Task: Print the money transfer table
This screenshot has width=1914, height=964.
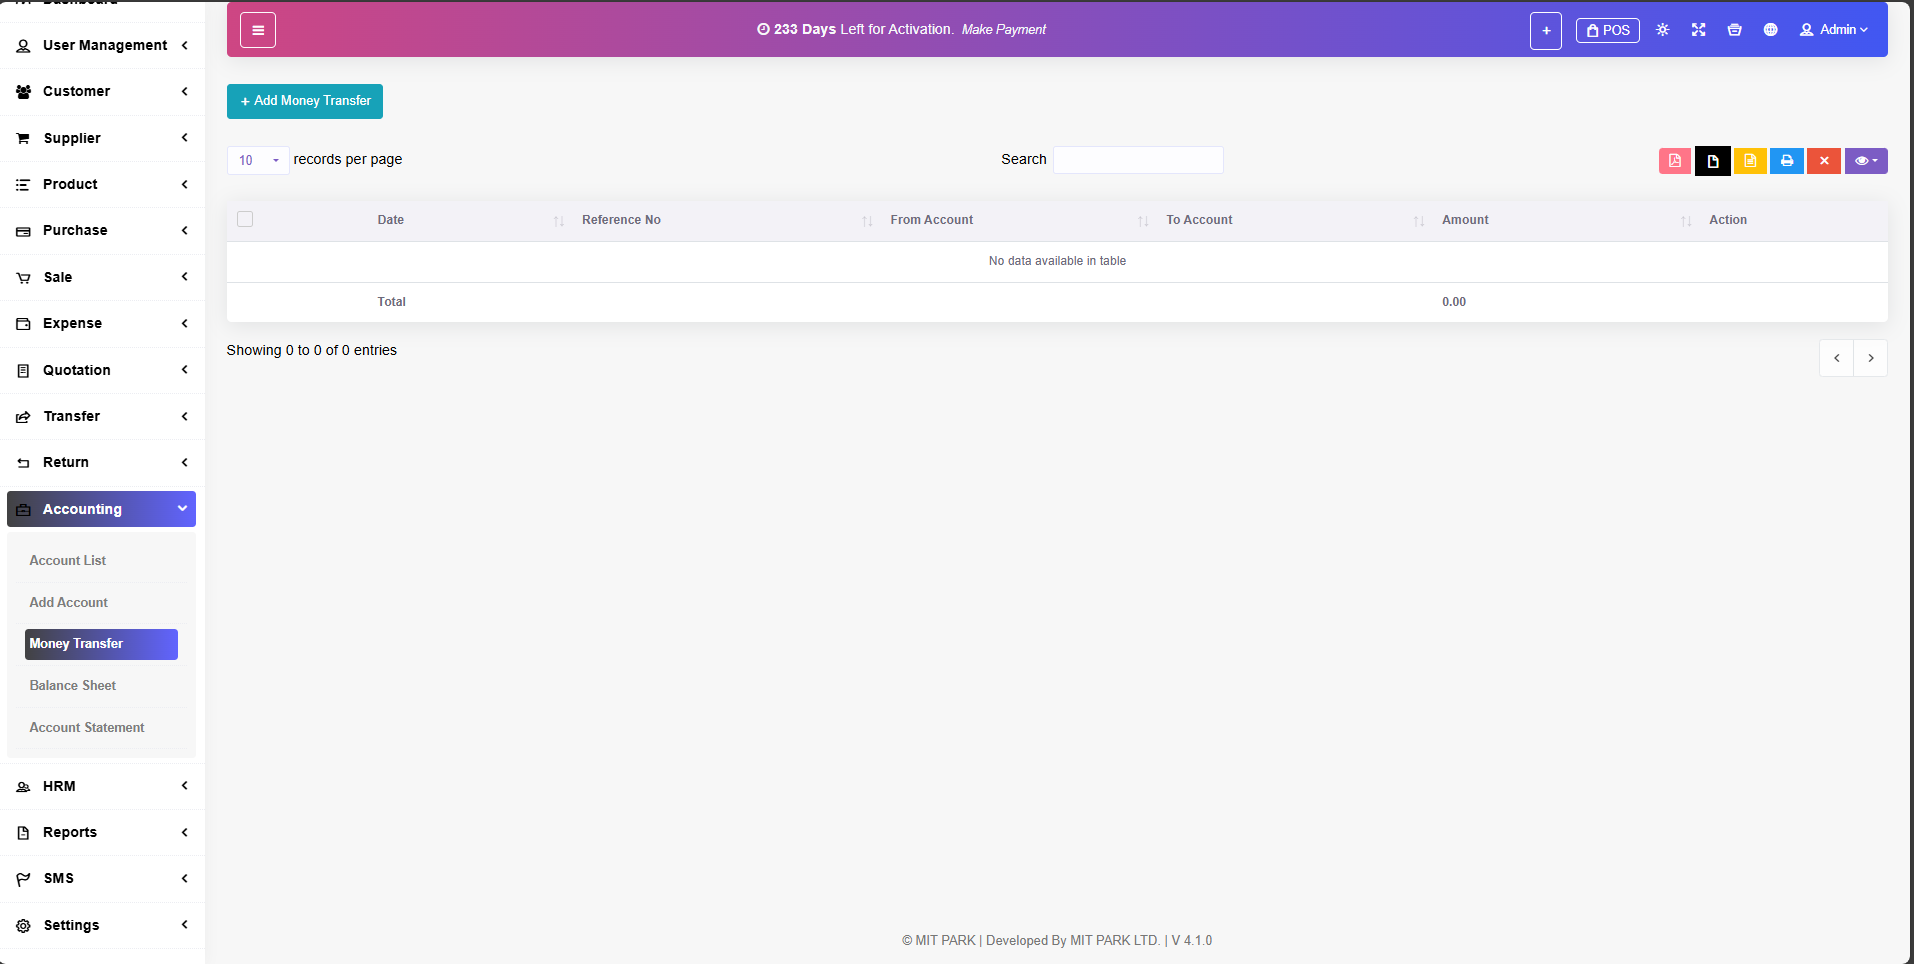Action: click(x=1786, y=161)
